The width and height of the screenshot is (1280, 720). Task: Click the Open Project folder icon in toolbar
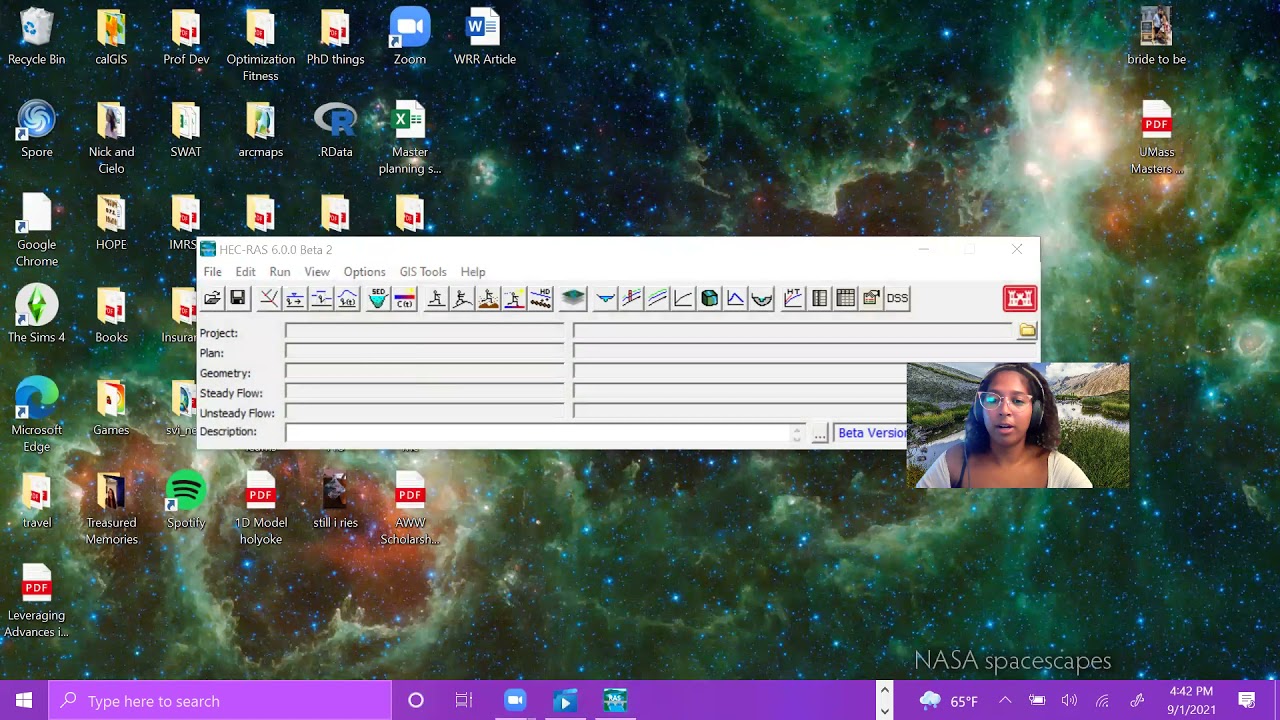click(x=212, y=298)
